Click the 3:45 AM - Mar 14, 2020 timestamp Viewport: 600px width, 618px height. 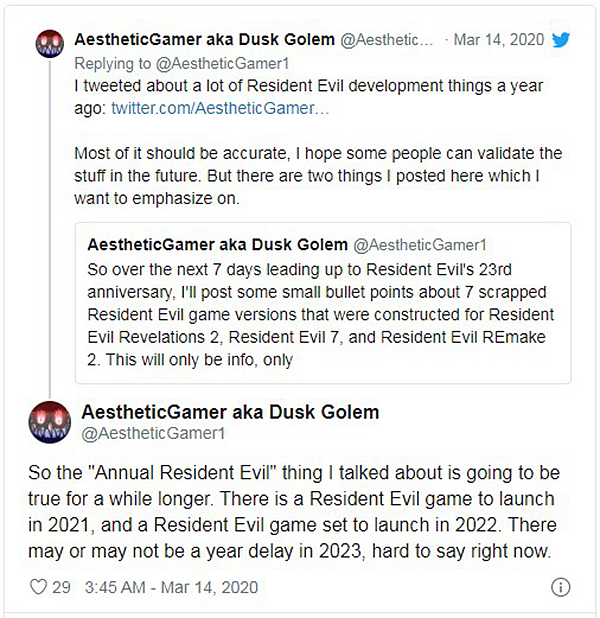pyautogui.click(x=173, y=587)
